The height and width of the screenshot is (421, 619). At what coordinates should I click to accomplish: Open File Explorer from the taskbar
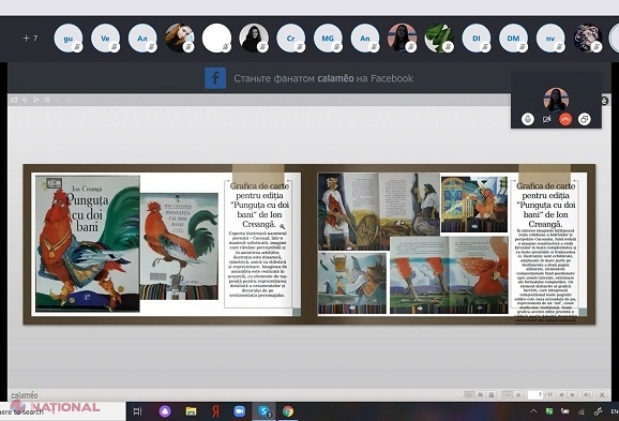click(x=191, y=412)
